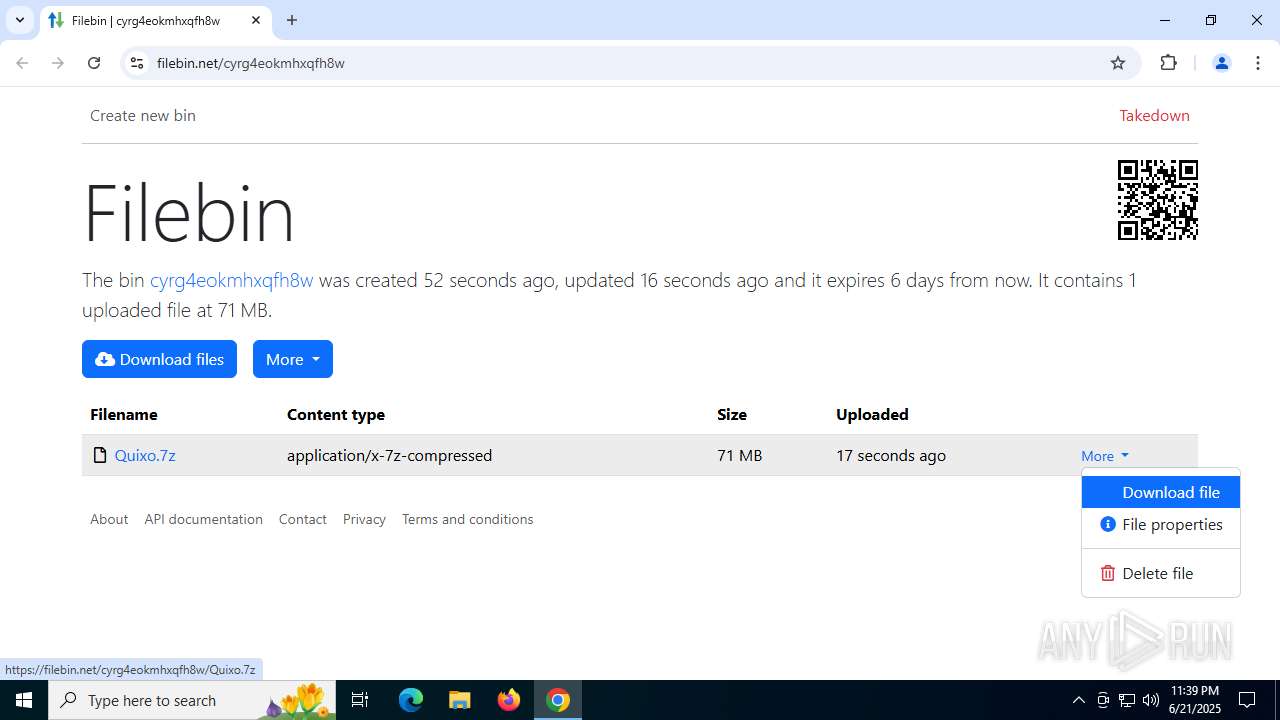Open the volume speaker tray icon
The image size is (1280, 720).
(1151, 700)
